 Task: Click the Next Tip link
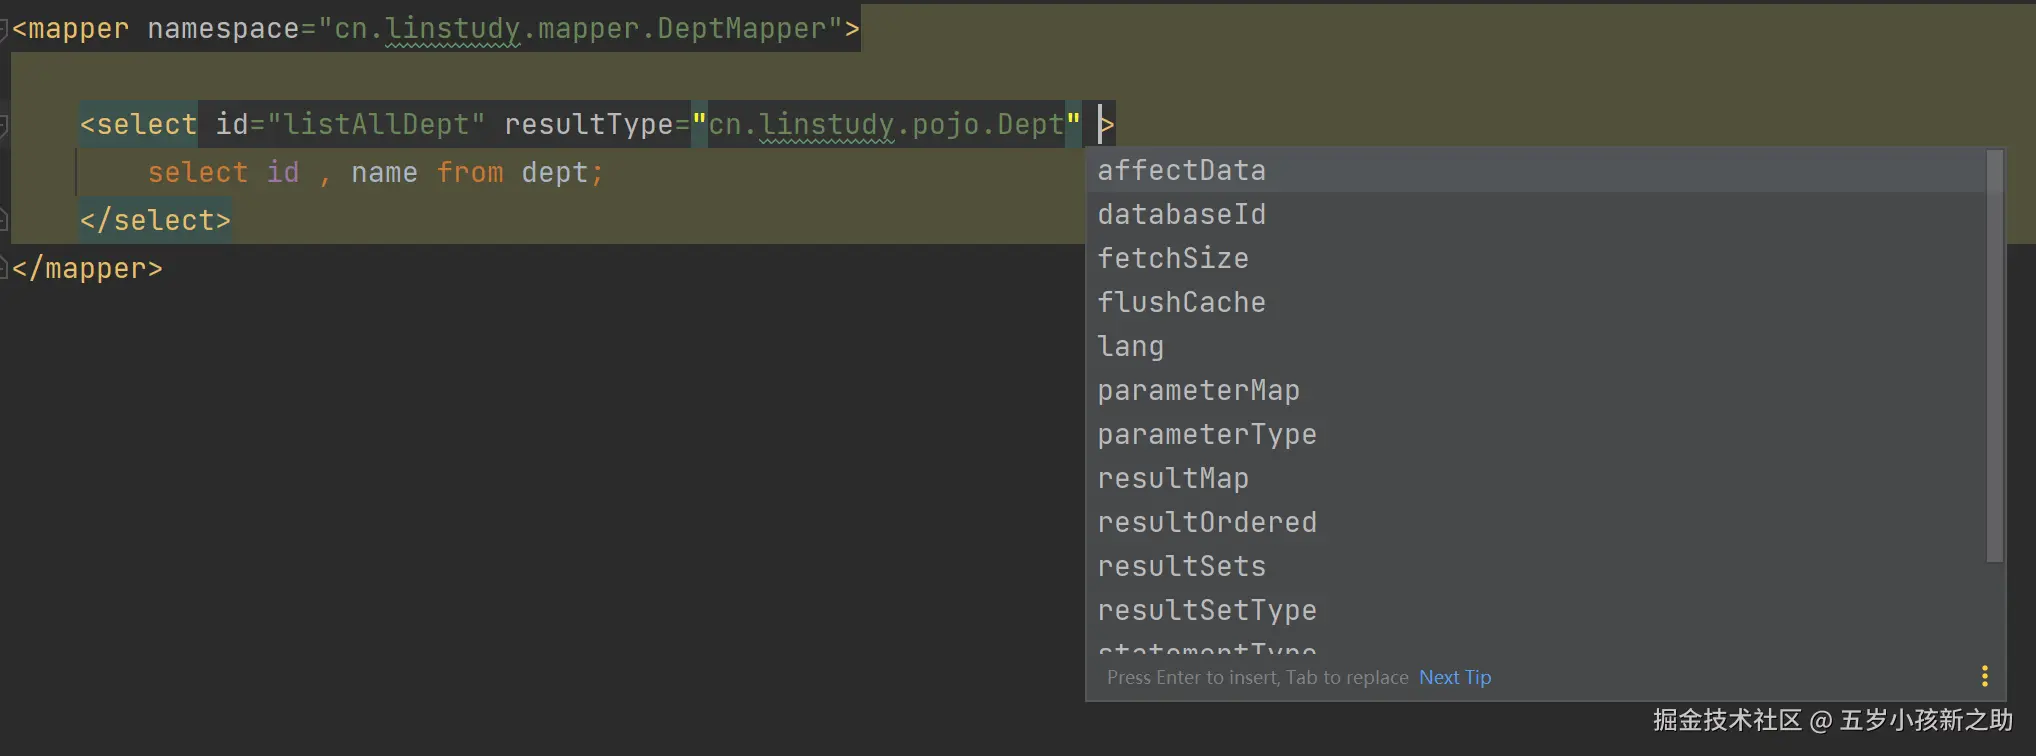(1454, 678)
